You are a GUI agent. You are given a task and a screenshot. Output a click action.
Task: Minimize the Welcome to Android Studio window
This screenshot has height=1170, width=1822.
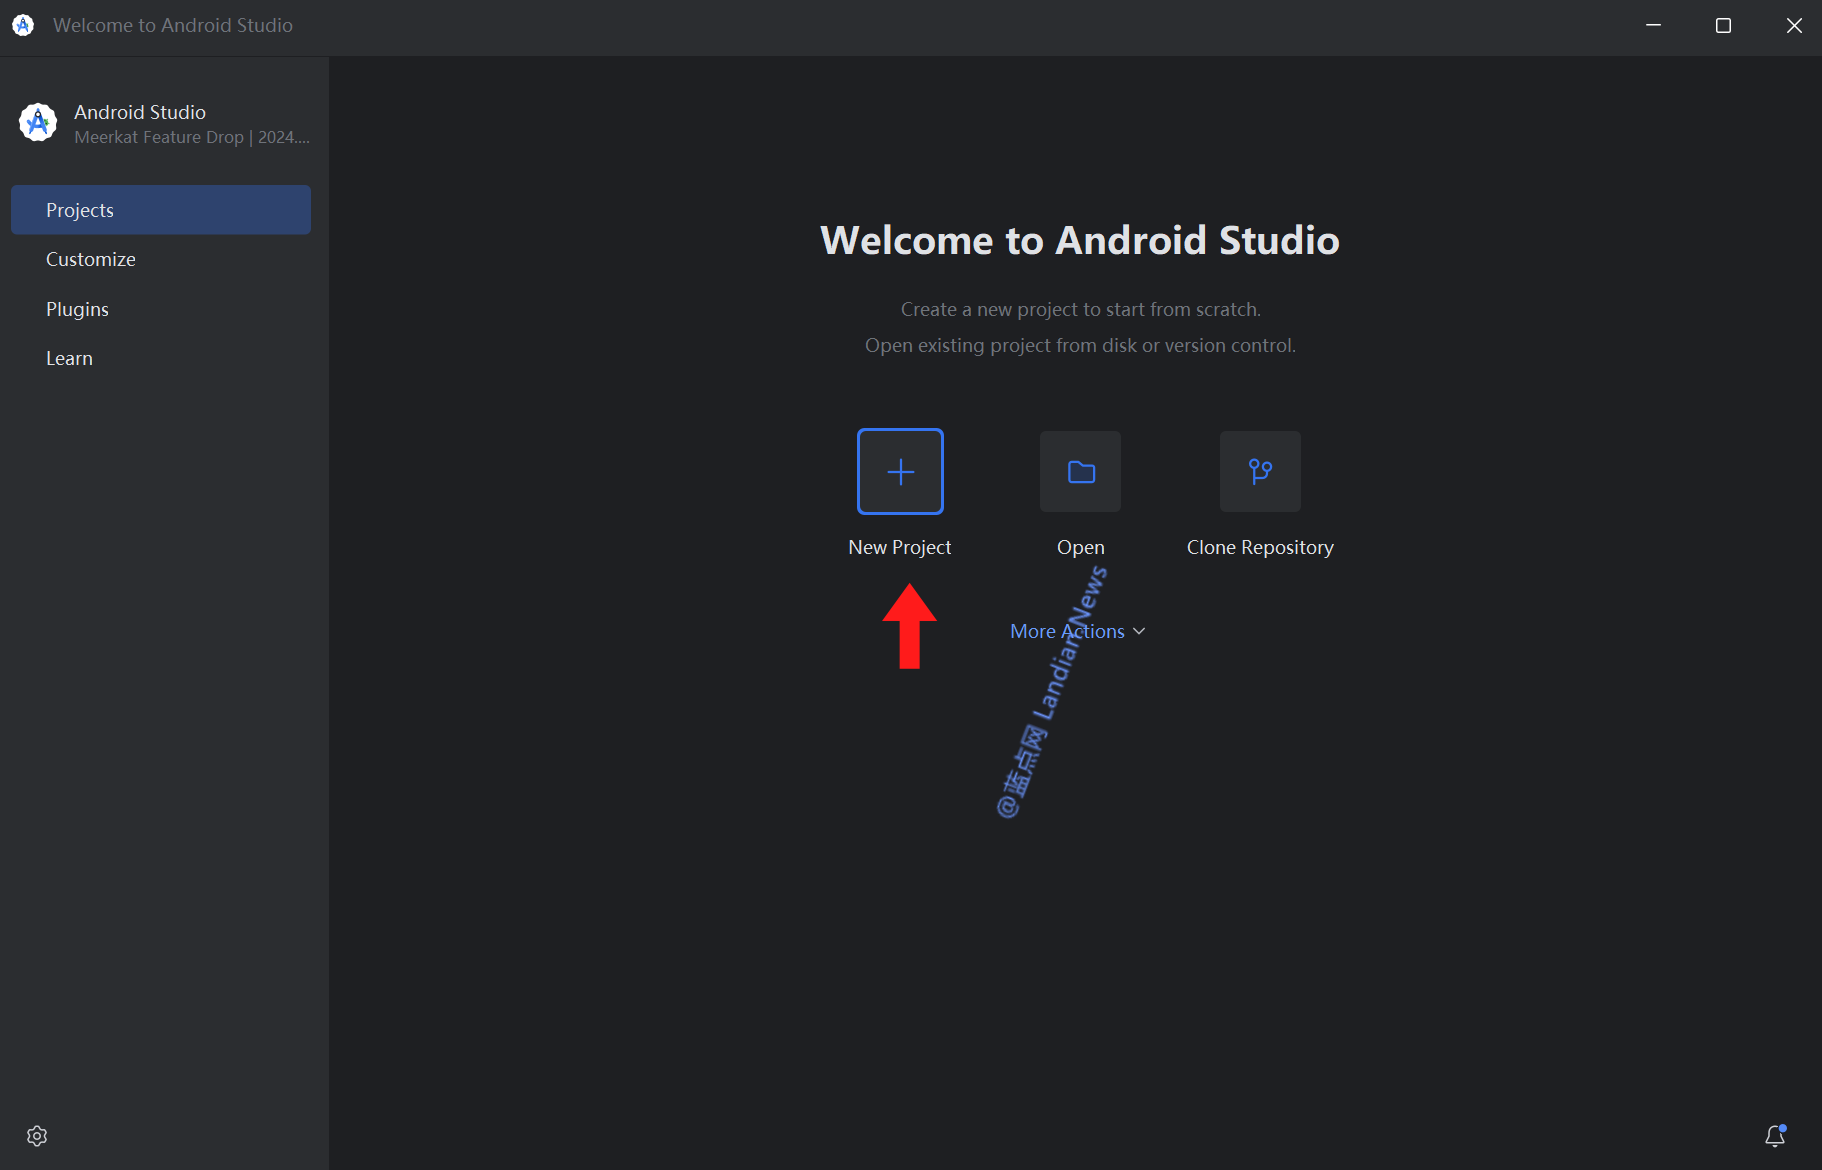(1653, 25)
